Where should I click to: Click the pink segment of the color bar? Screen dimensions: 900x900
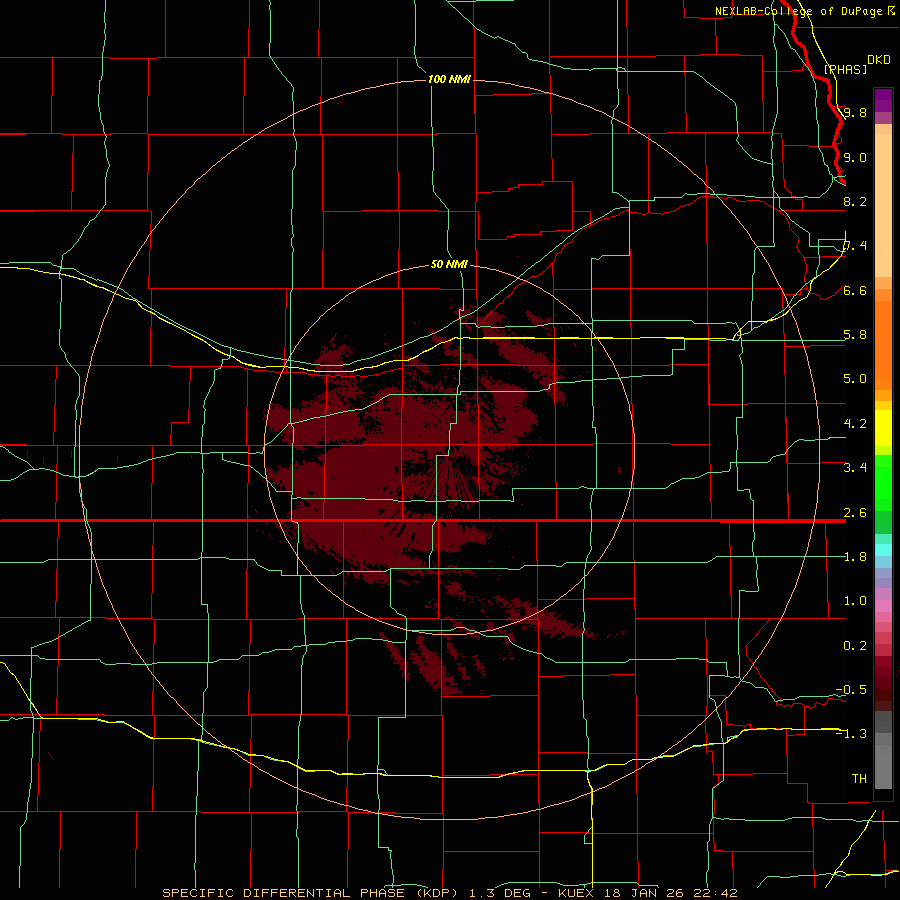(x=883, y=606)
